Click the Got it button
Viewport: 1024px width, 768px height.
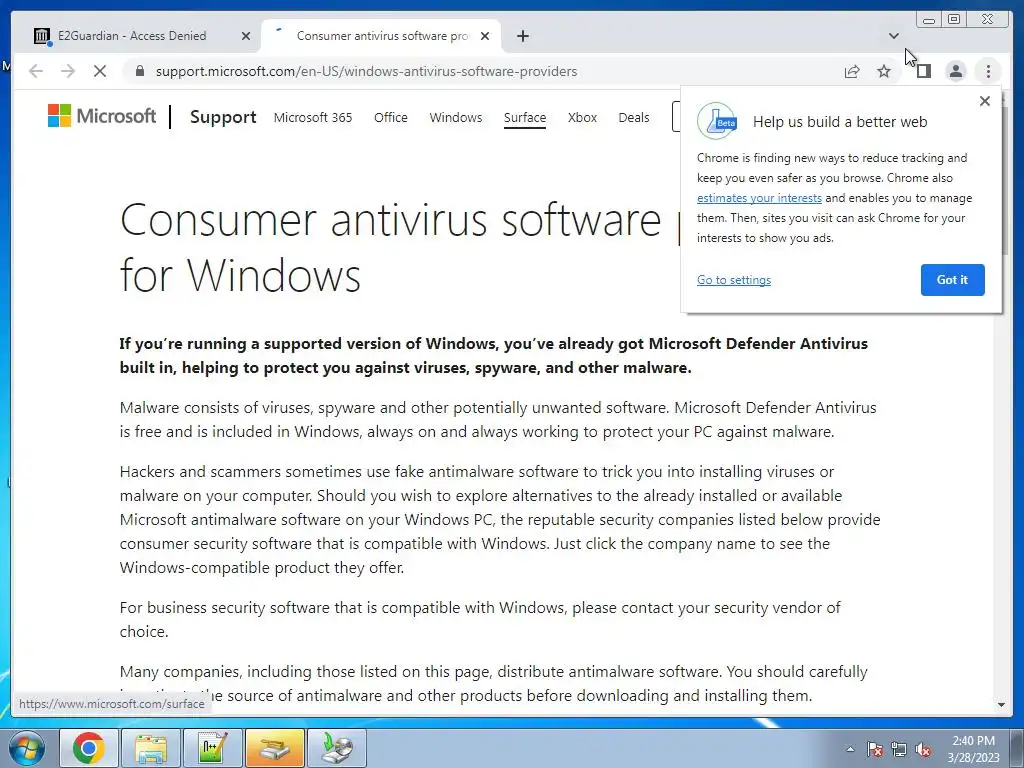952,280
